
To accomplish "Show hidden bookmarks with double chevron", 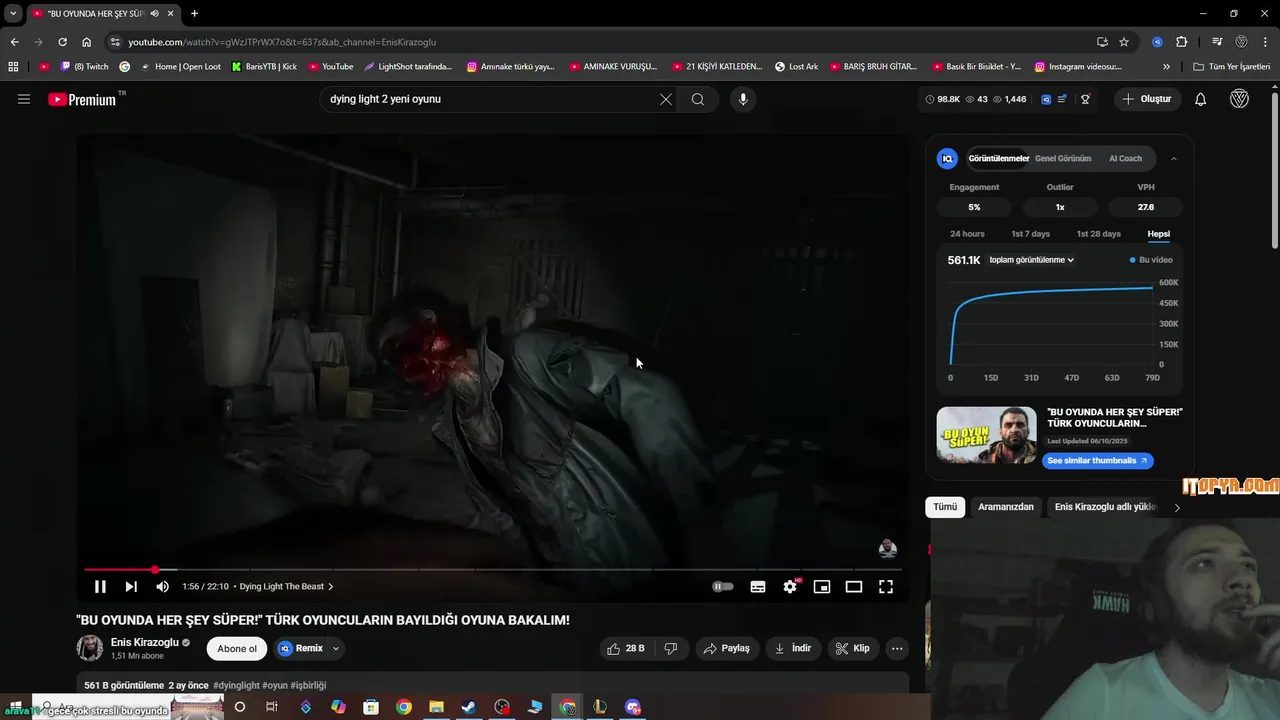I will point(1166,67).
